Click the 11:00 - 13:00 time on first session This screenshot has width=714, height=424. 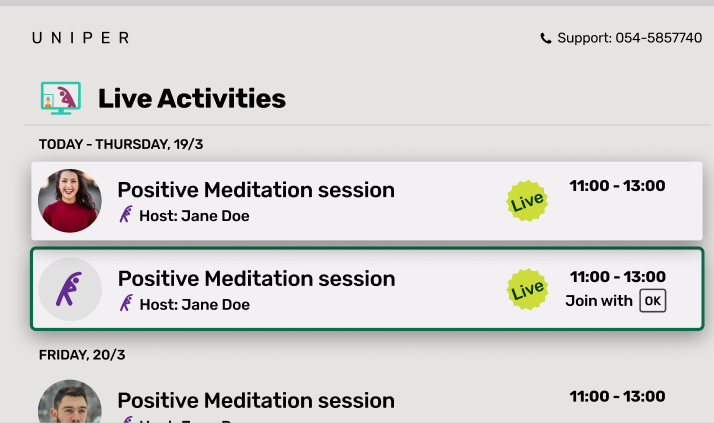617,185
